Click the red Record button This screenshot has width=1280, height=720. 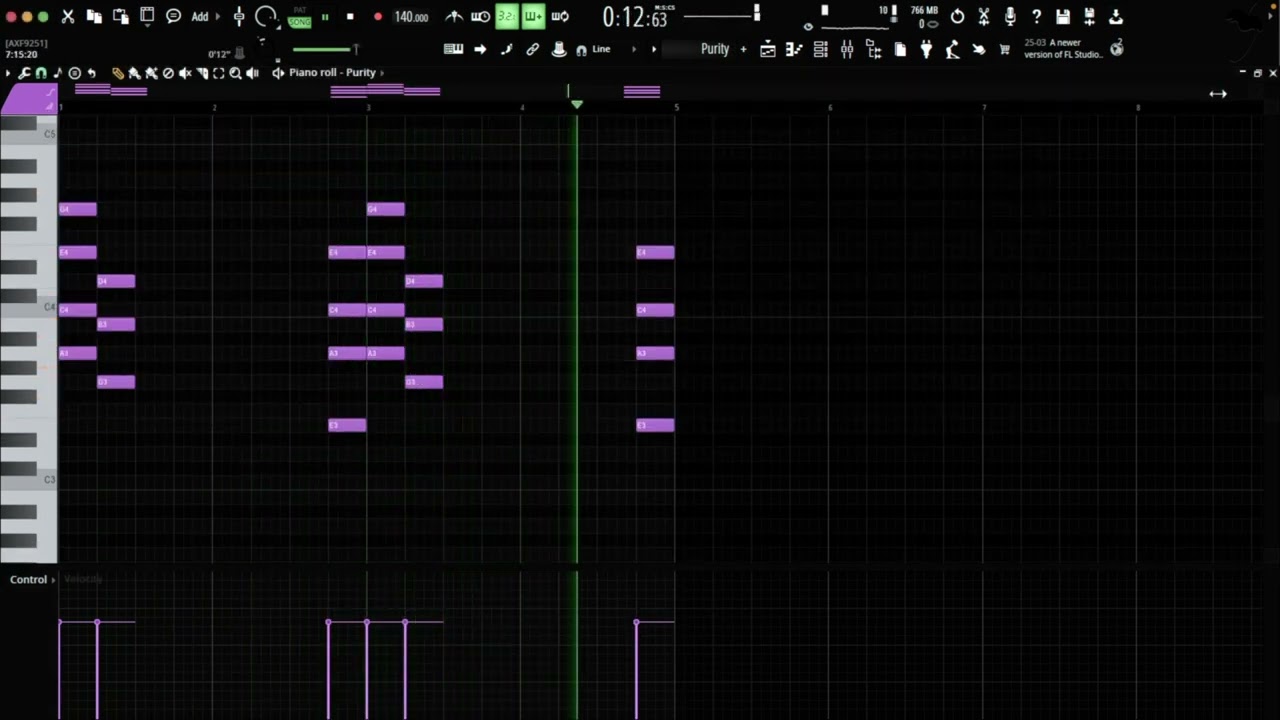click(378, 17)
